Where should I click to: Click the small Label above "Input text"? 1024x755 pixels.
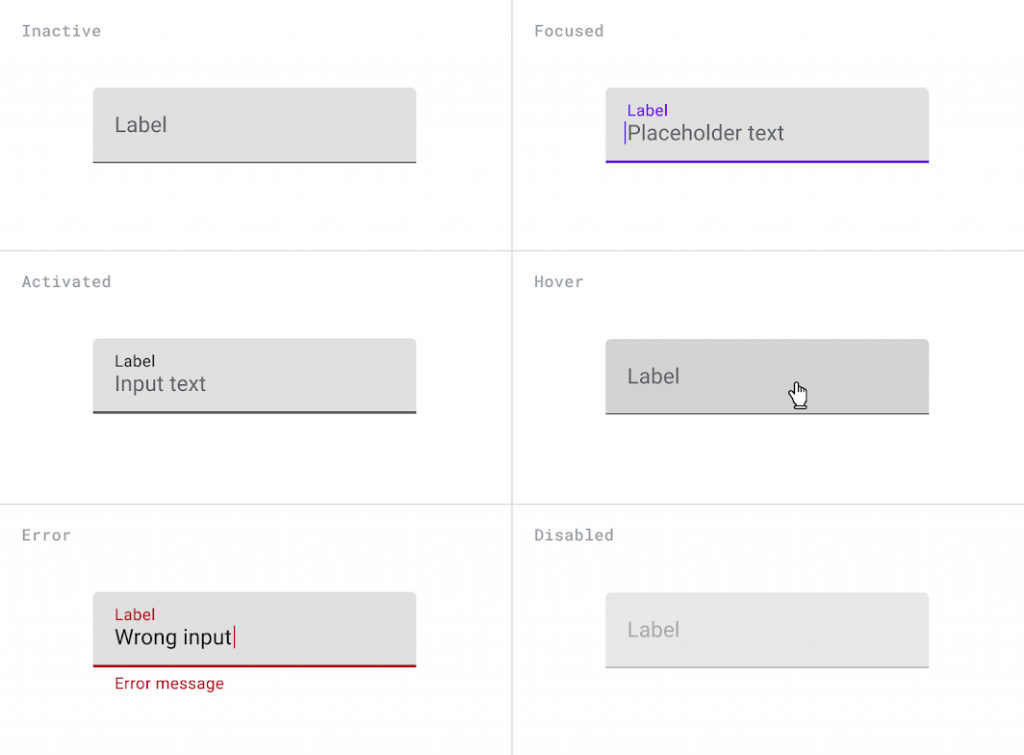tap(135, 361)
